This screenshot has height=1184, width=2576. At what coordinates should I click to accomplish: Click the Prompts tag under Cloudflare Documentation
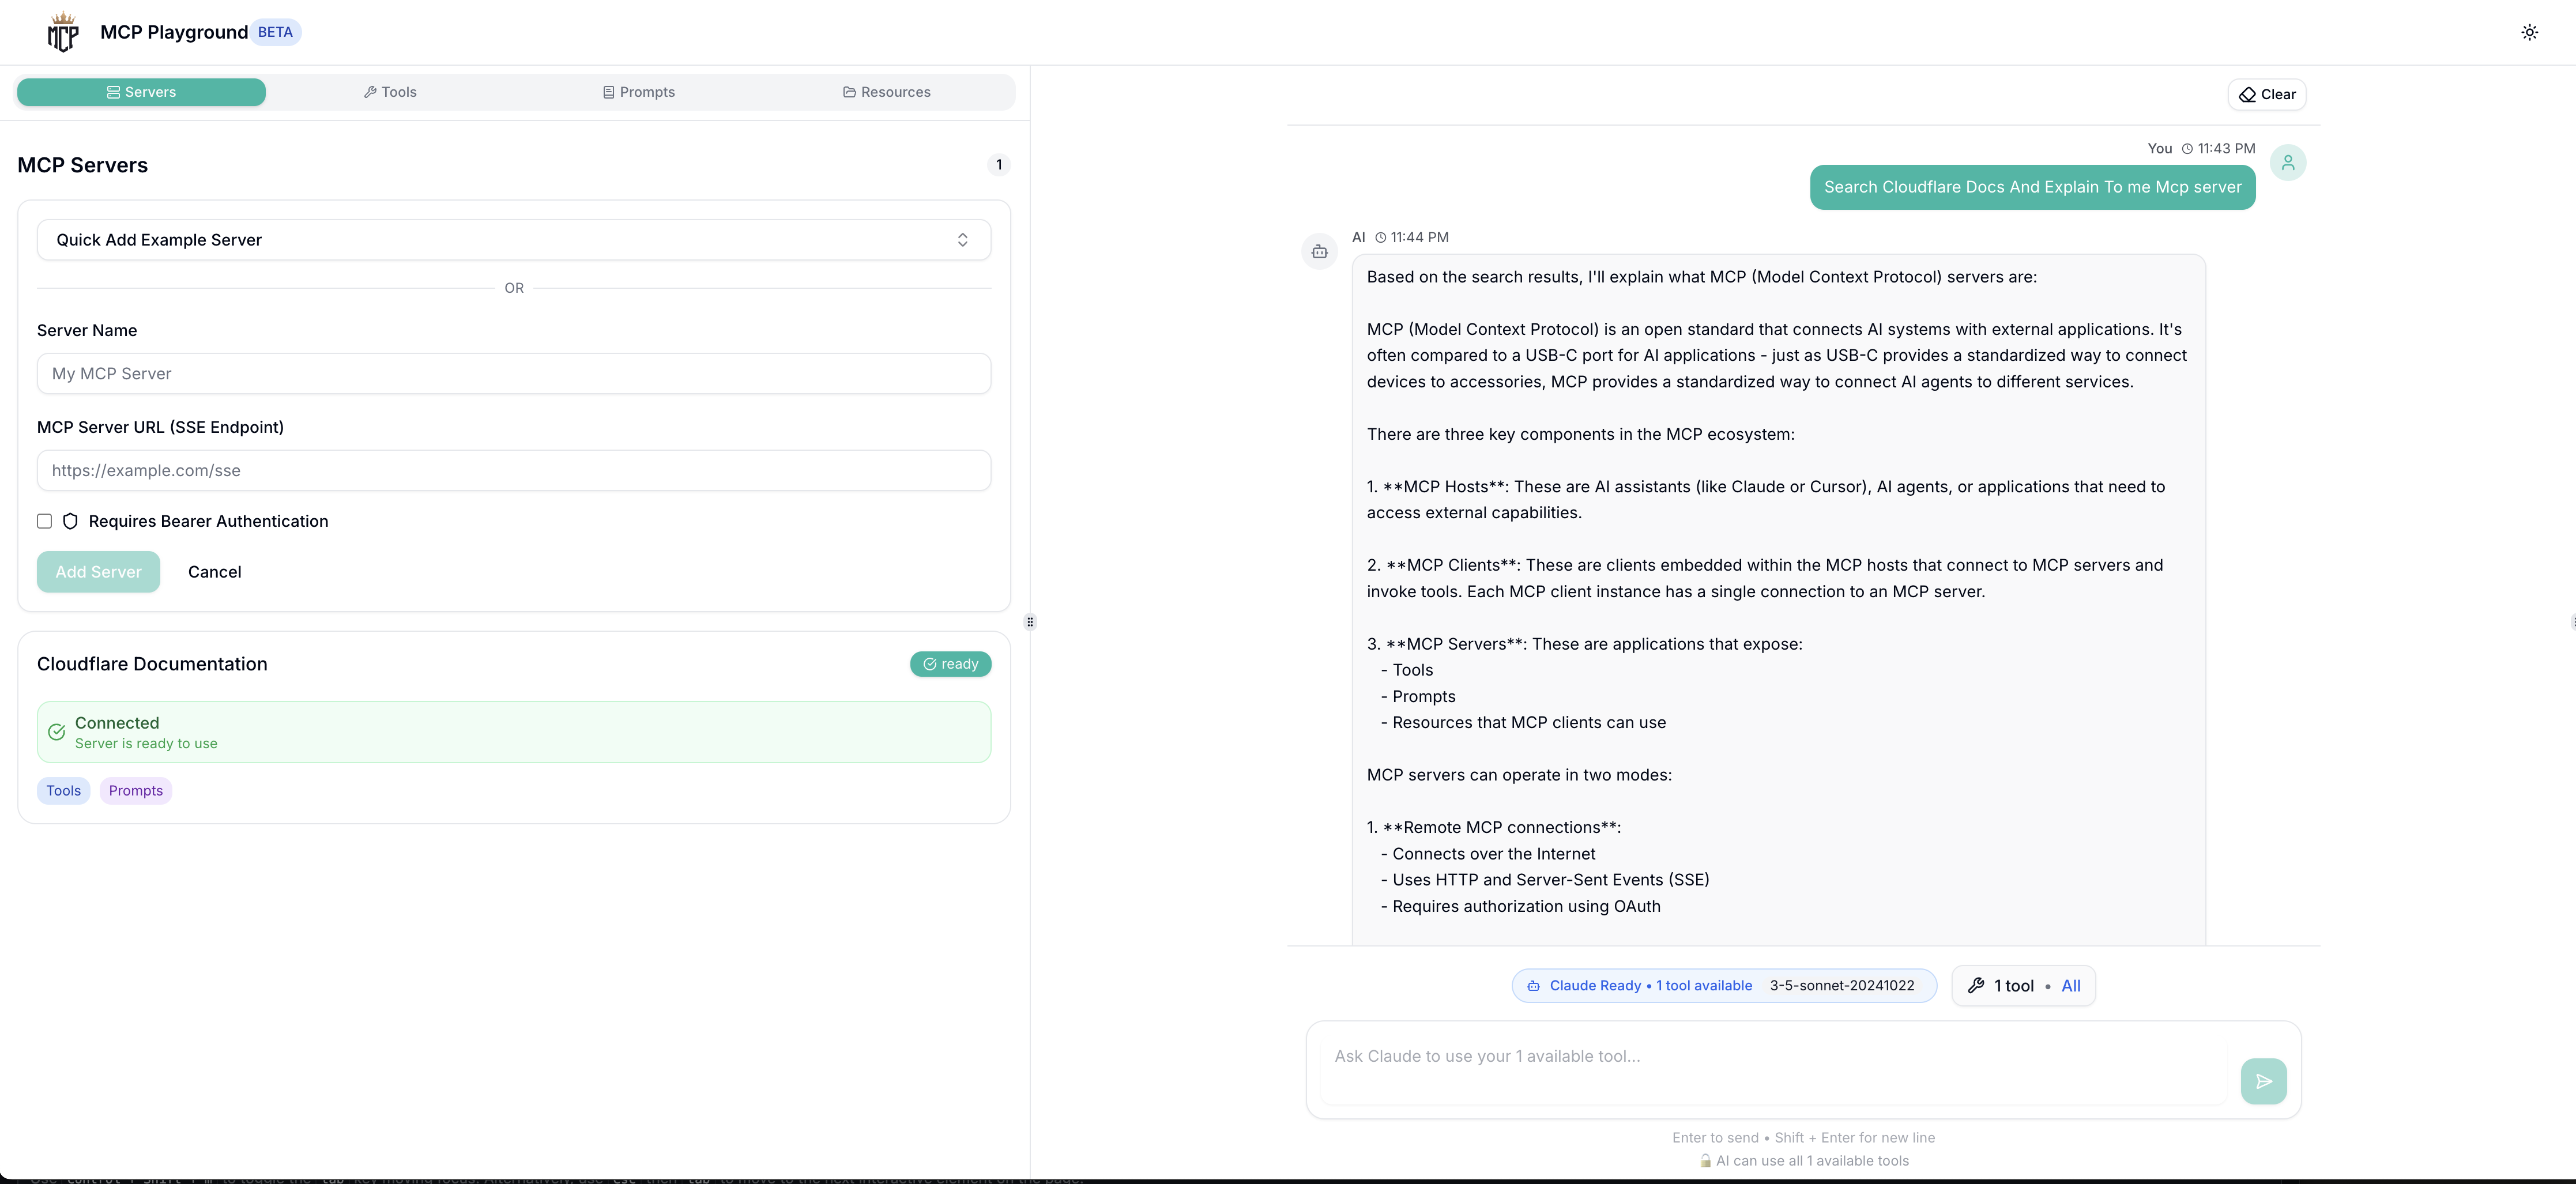click(x=136, y=791)
